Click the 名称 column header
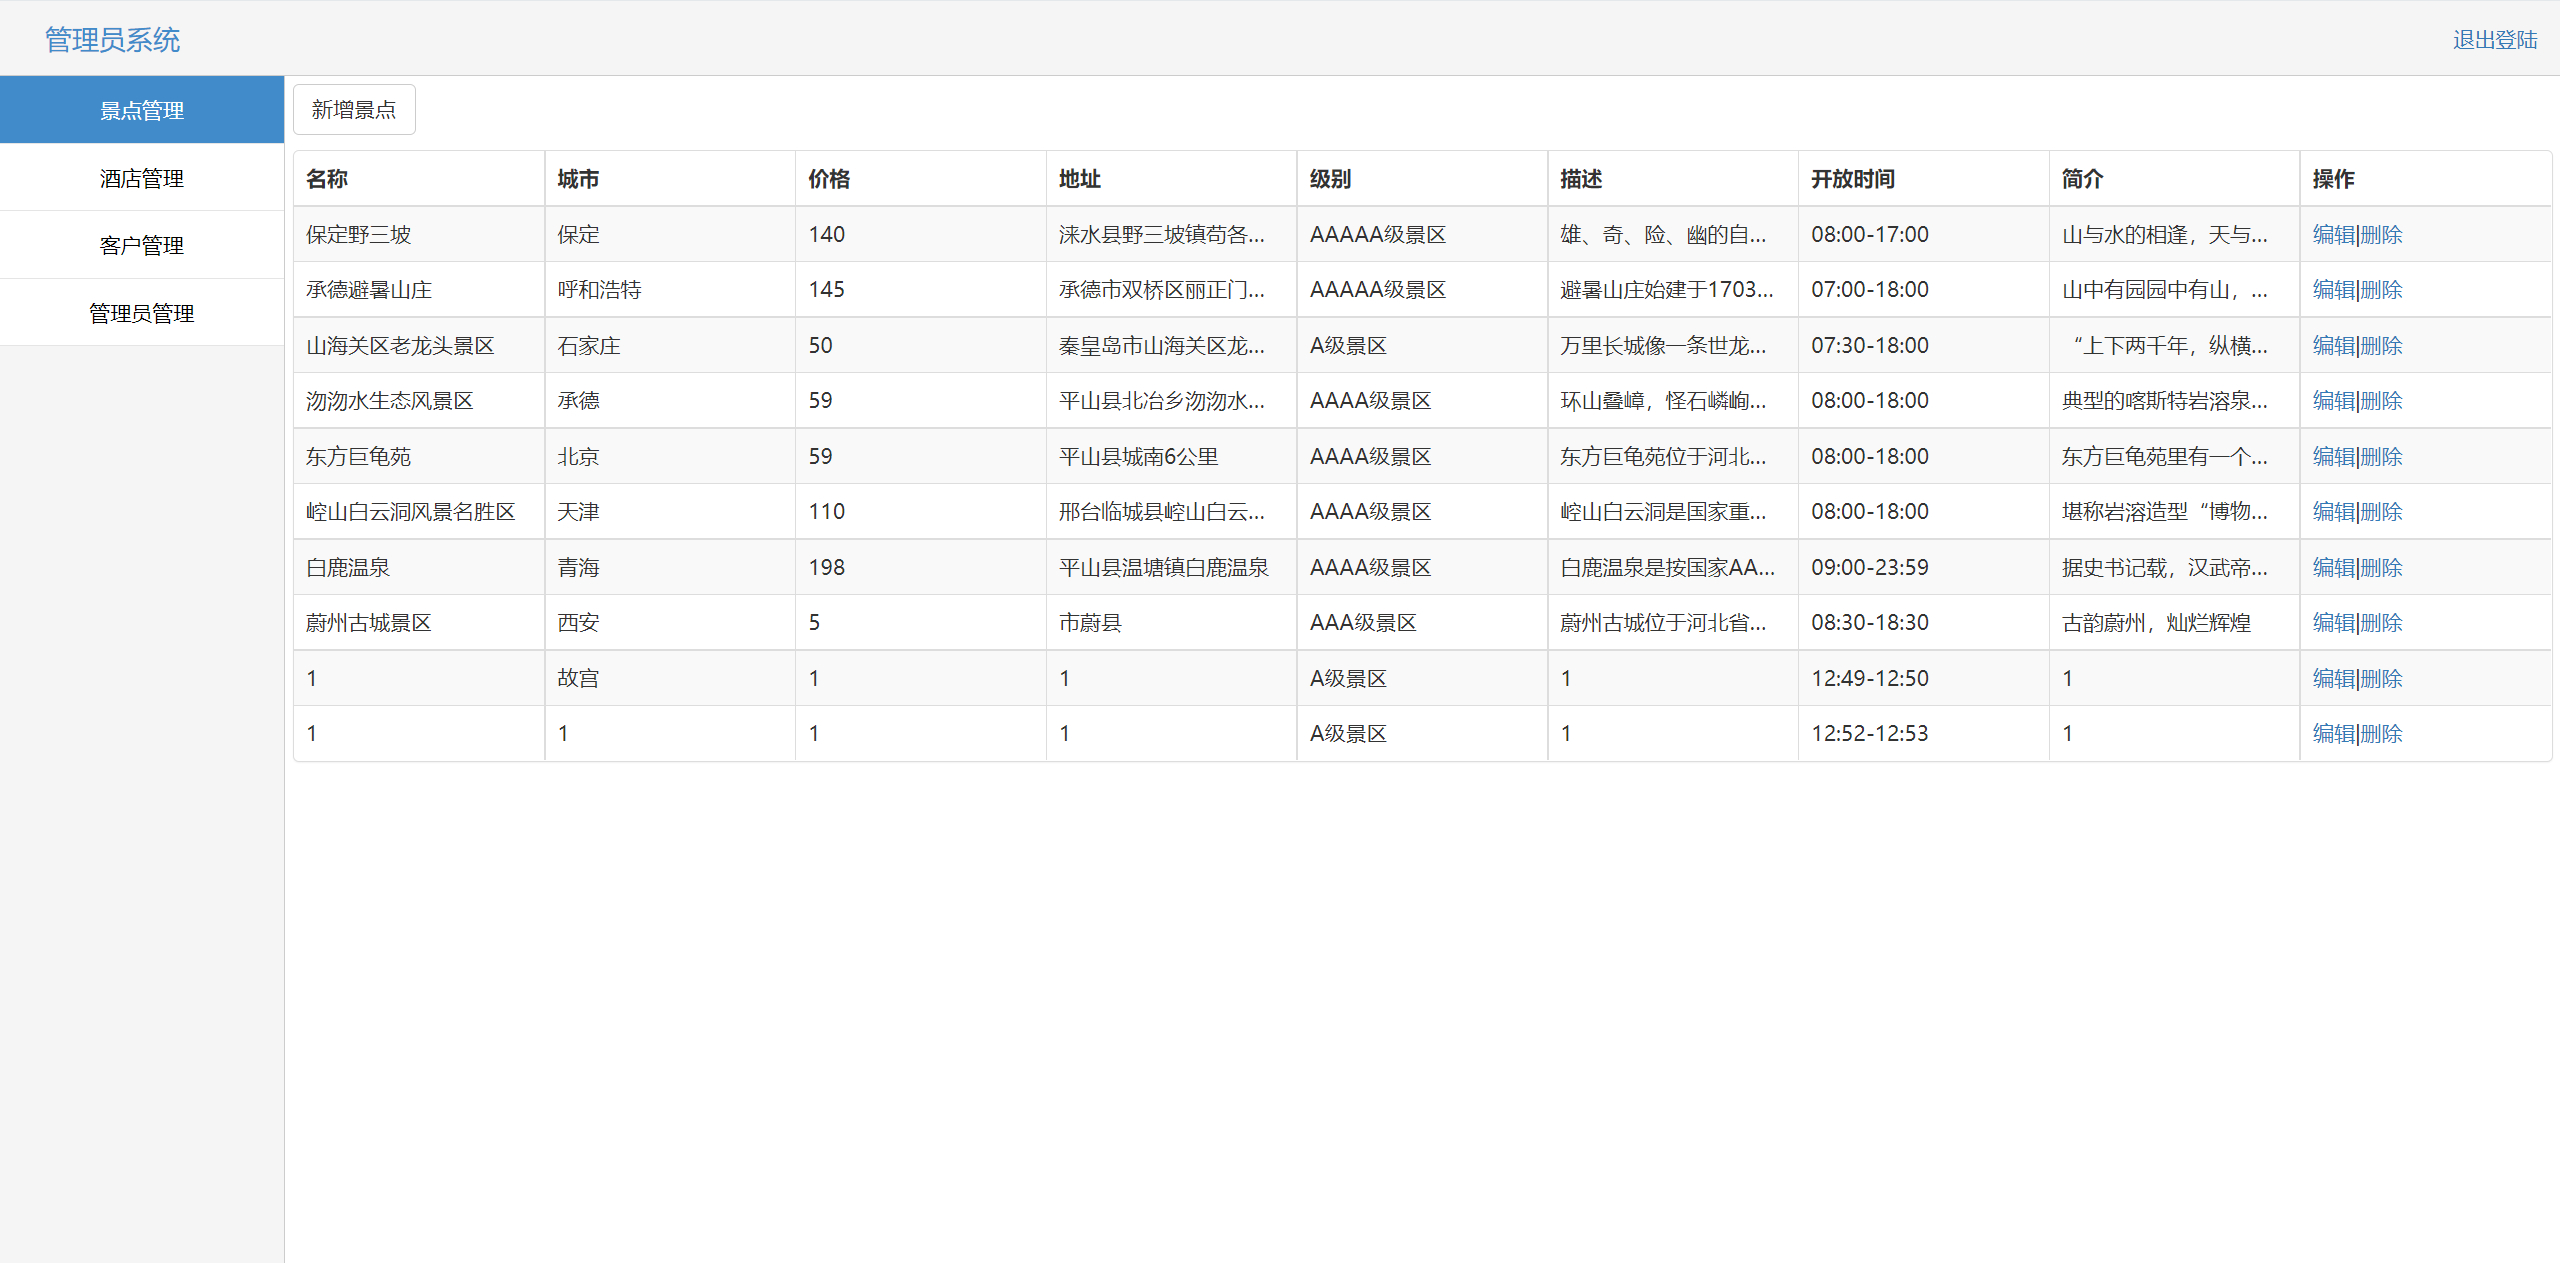2560x1263 pixels. click(x=327, y=179)
